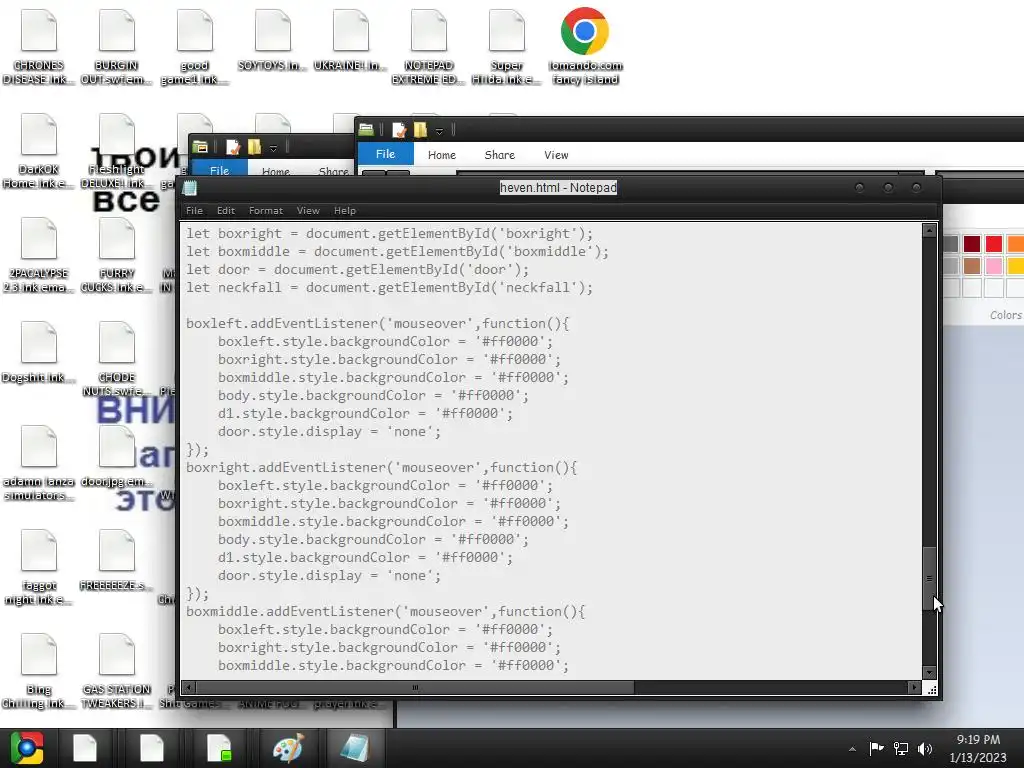Click New folder icon in front Explorer toolbar
Viewport: 1024px width, 768px height.
tap(420, 130)
